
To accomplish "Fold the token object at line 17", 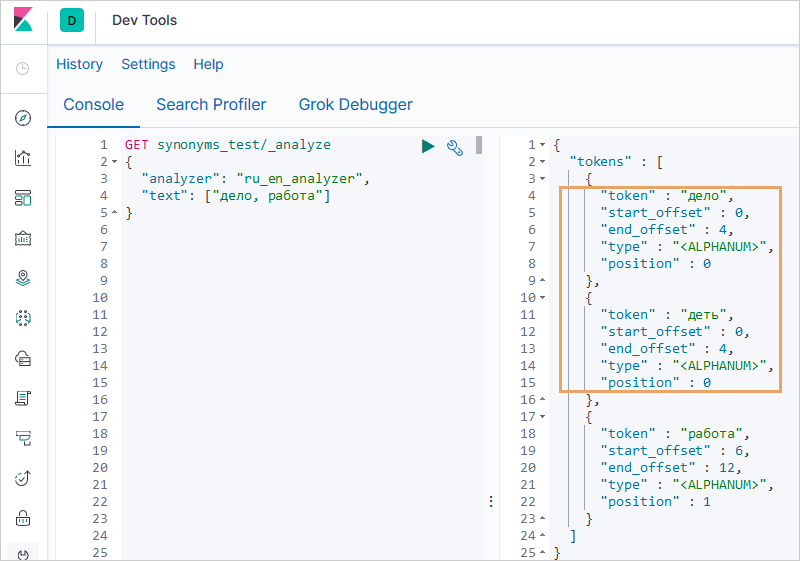I will tap(542, 417).
